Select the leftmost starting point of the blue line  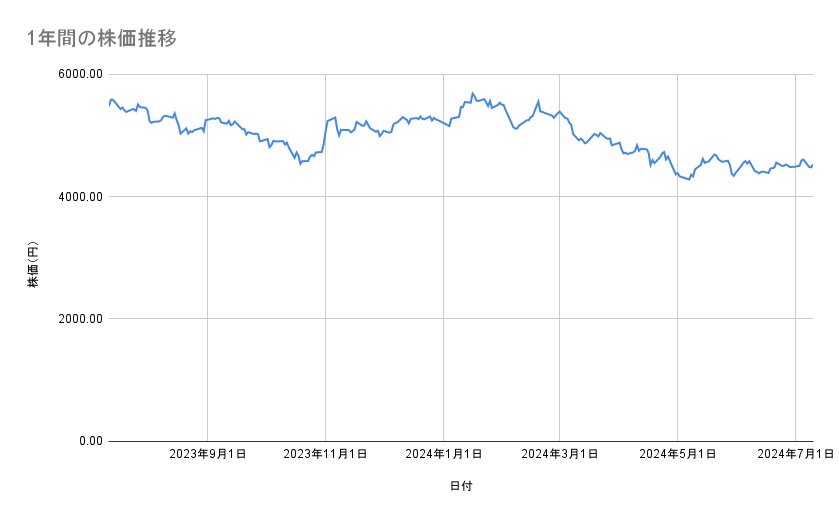coord(109,105)
